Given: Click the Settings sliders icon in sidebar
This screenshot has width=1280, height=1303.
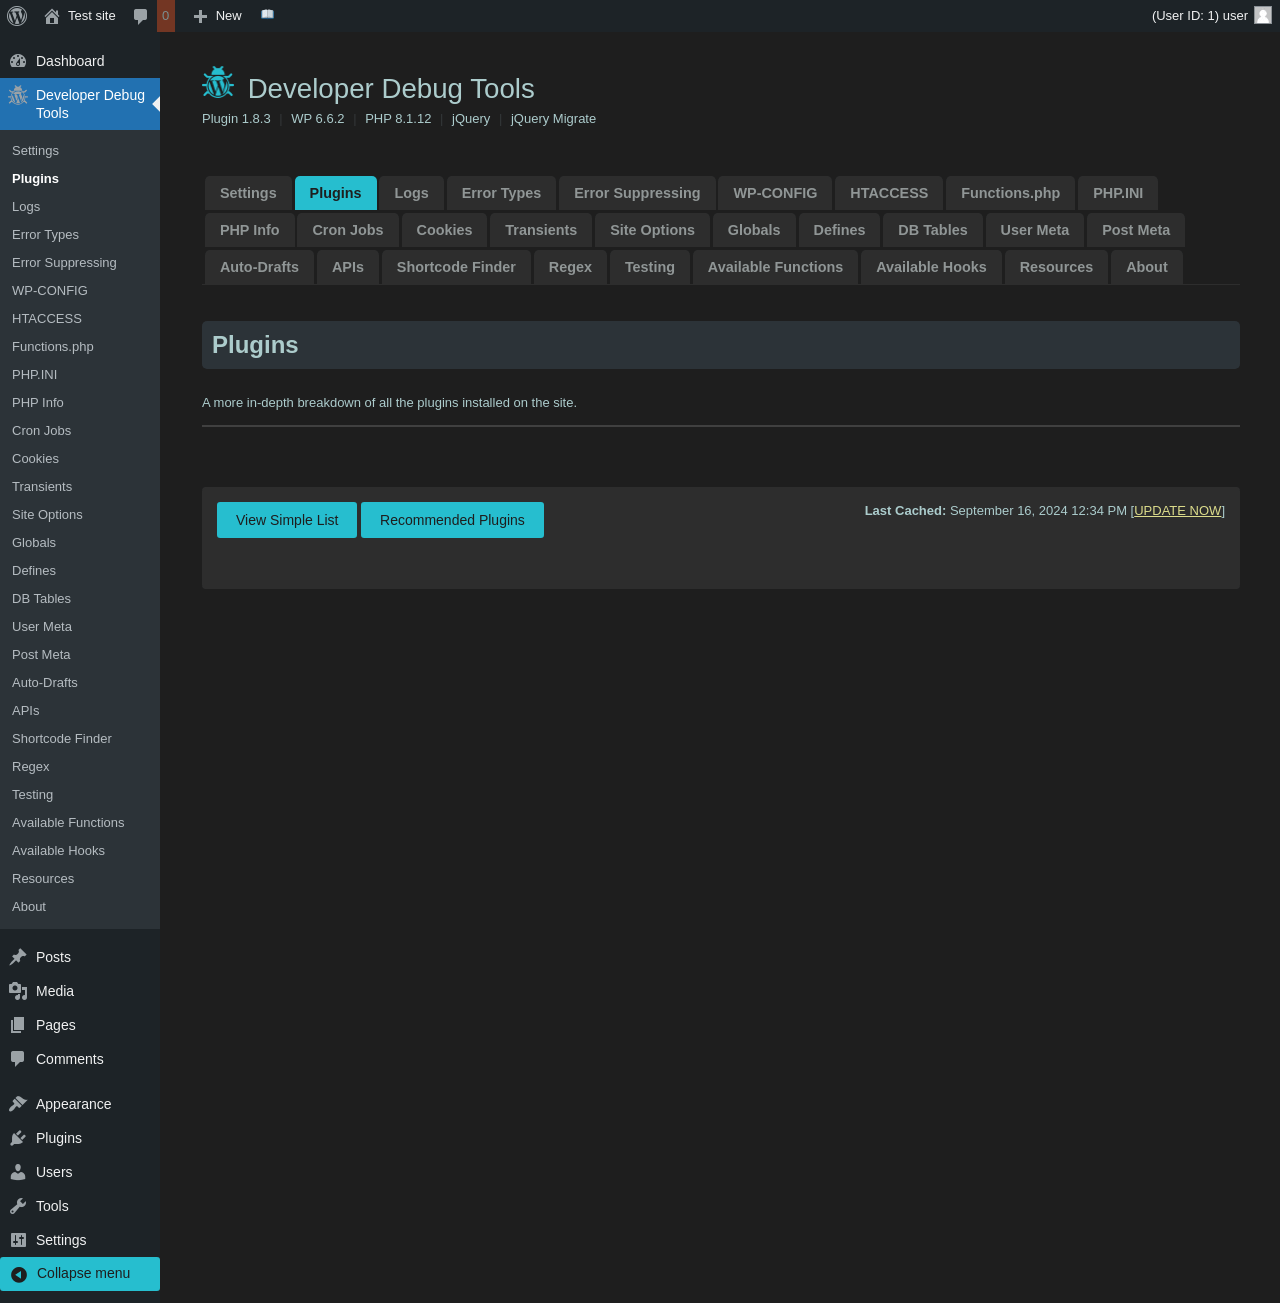Looking at the screenshot, I should [x=18, y=1240].
